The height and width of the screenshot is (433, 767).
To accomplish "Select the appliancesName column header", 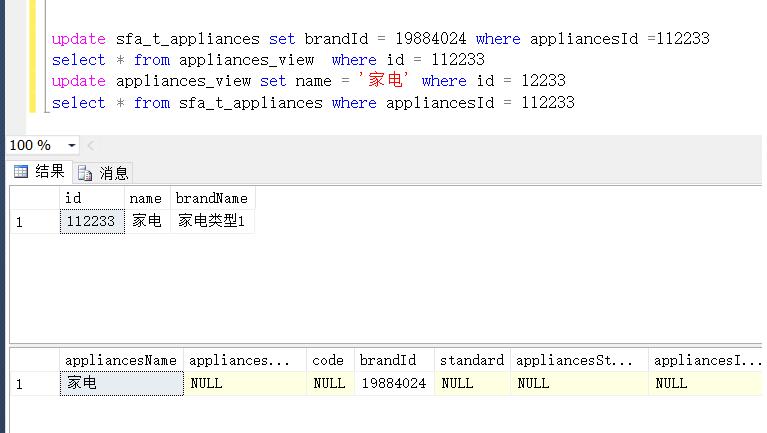I will point(120,360).
